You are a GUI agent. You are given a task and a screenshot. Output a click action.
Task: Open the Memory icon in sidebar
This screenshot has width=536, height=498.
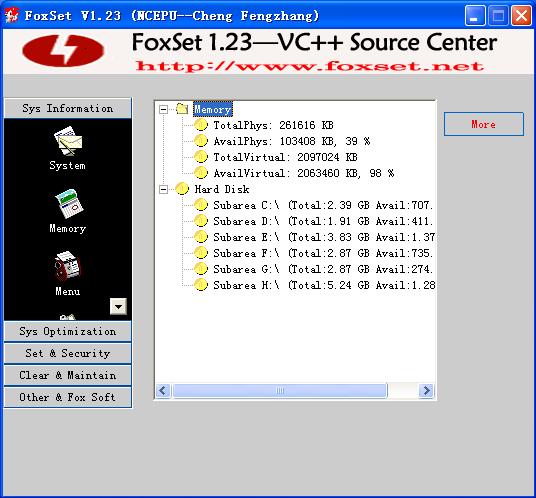69,203
